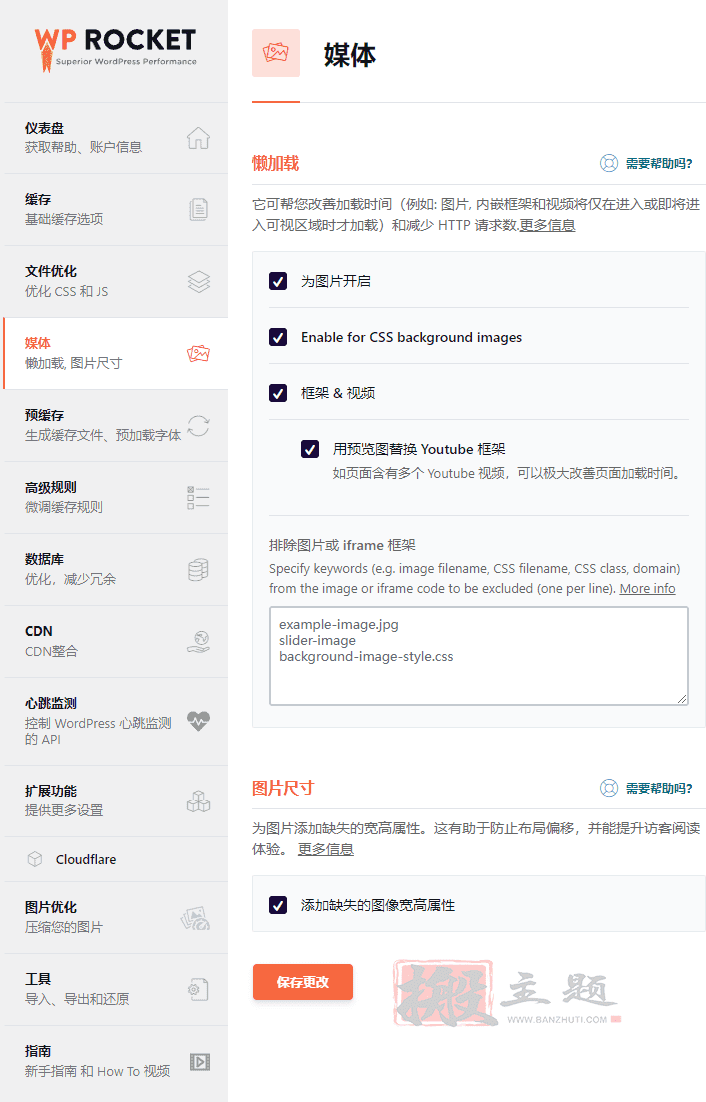The width and height of the screenshot is (706, 1102).
Task: Click the image optimization pictures icon
Action: click(195, 918)
